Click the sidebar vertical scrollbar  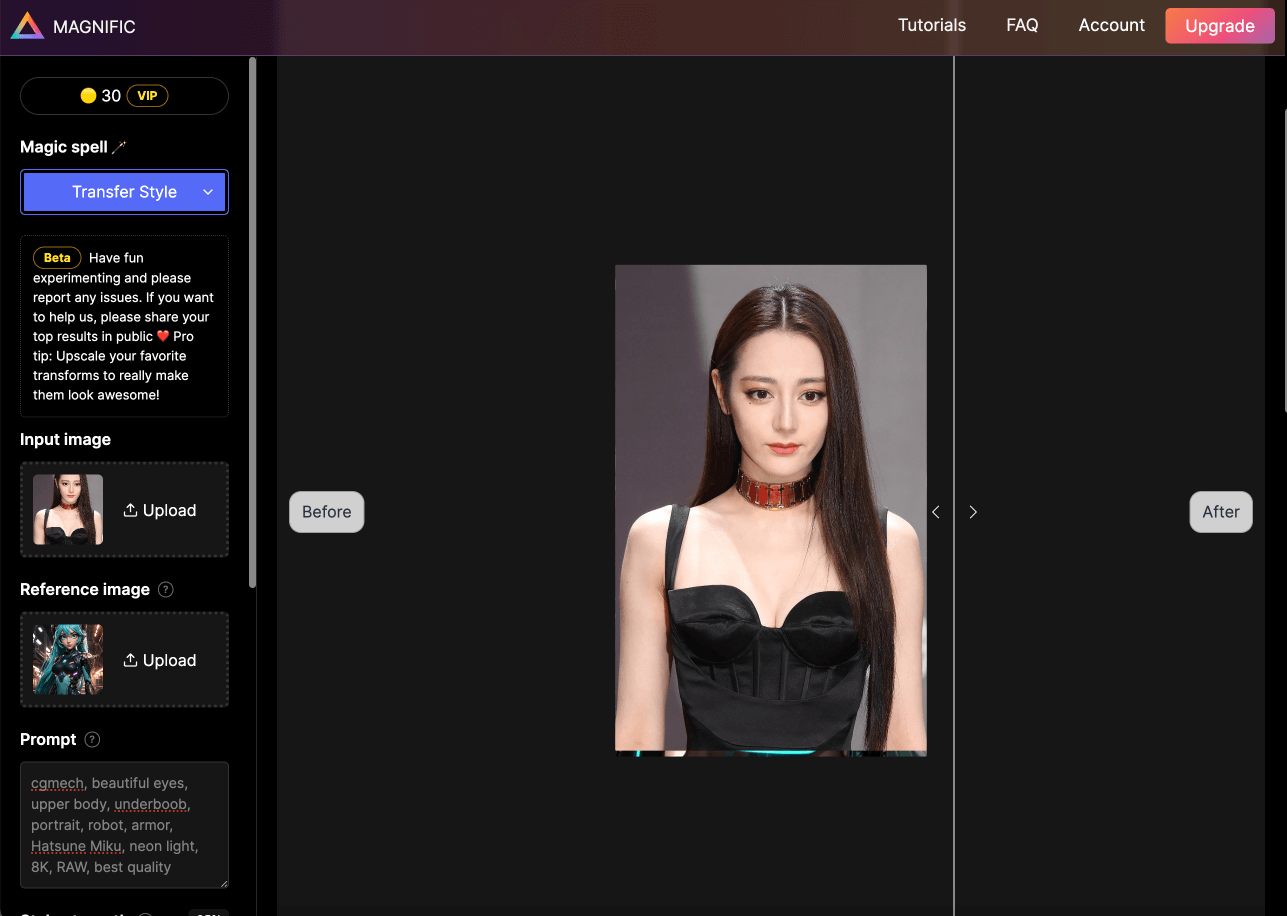[x=253, y=320]
